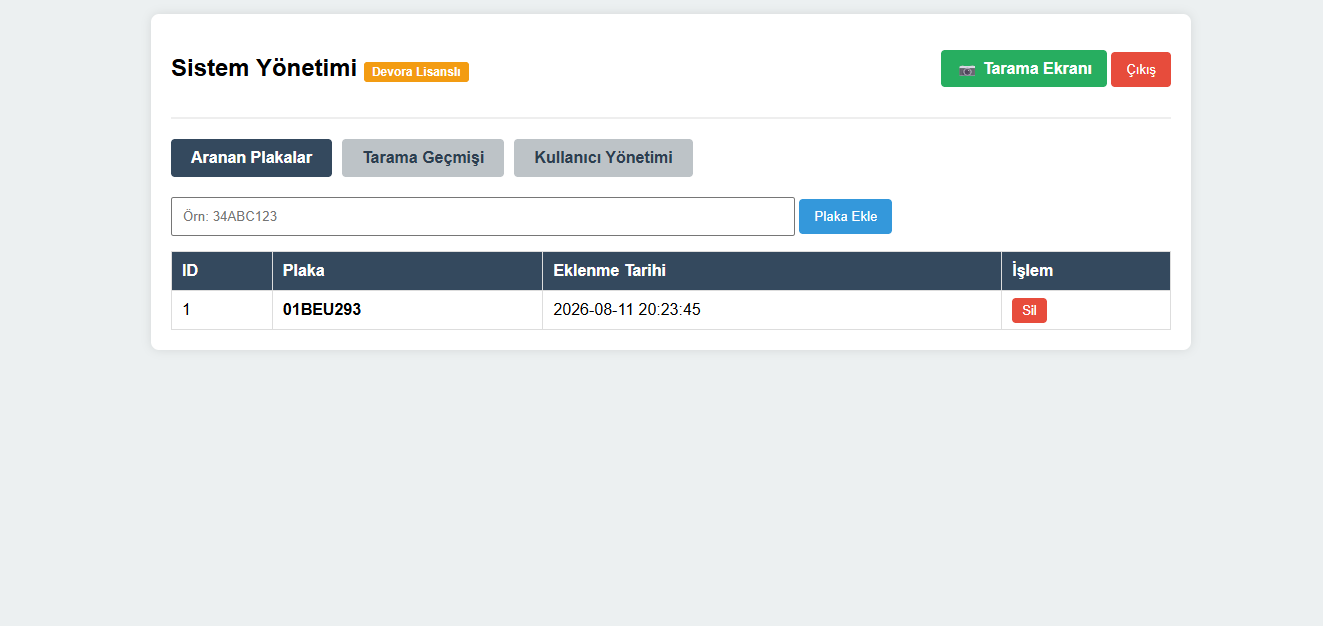Click the Devora Lisanslı badge
Image resolution: width=1323 pixels, height=626 pixels.
click(416, 72)
